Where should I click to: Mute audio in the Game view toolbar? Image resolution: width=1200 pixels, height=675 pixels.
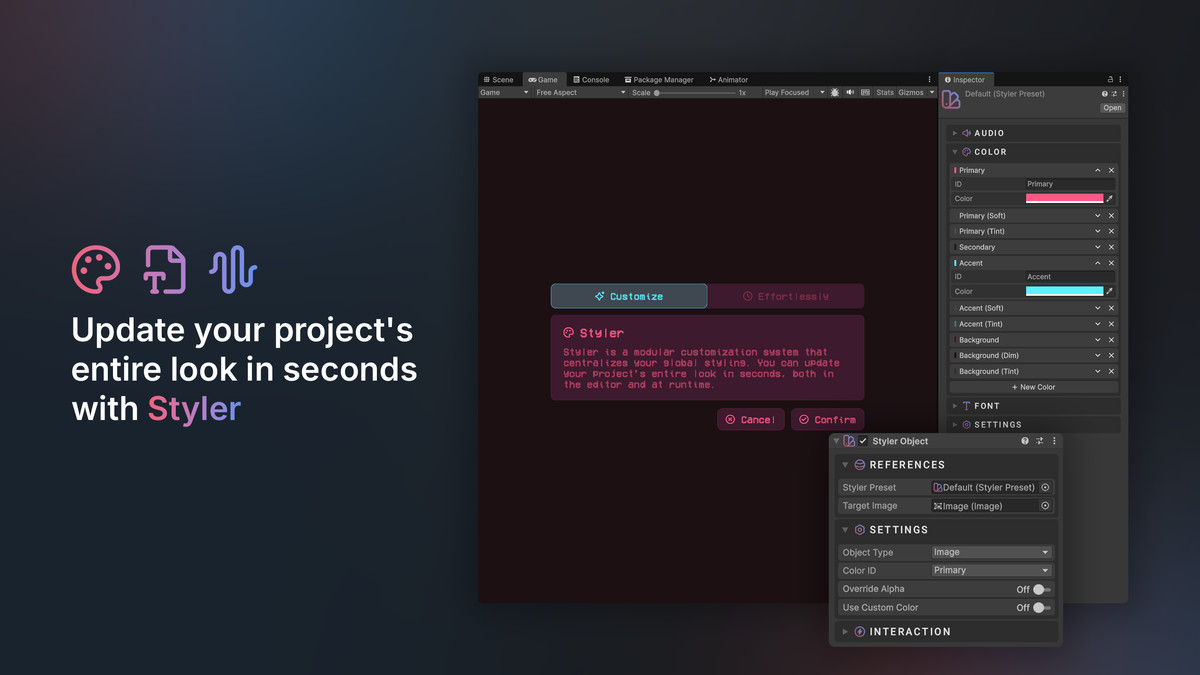848,91
